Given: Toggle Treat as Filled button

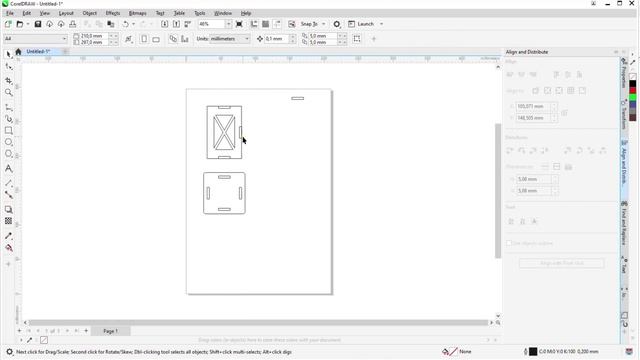Looking at the screenshot, I should pos(357,39).
